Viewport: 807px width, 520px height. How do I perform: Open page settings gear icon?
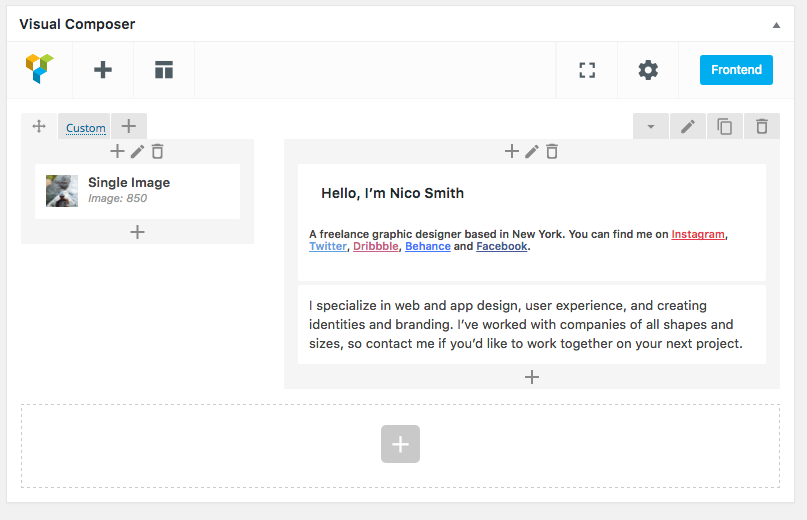click(648, 70)
